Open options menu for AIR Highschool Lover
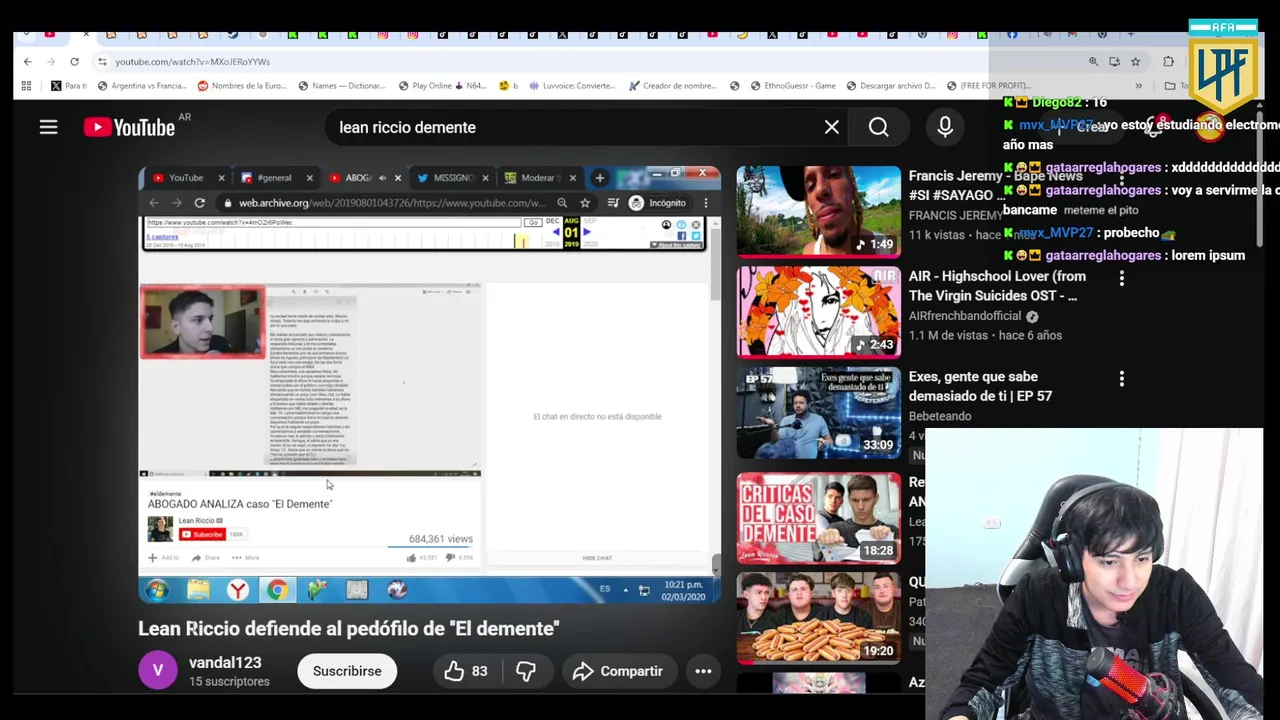 [1121, 278]
